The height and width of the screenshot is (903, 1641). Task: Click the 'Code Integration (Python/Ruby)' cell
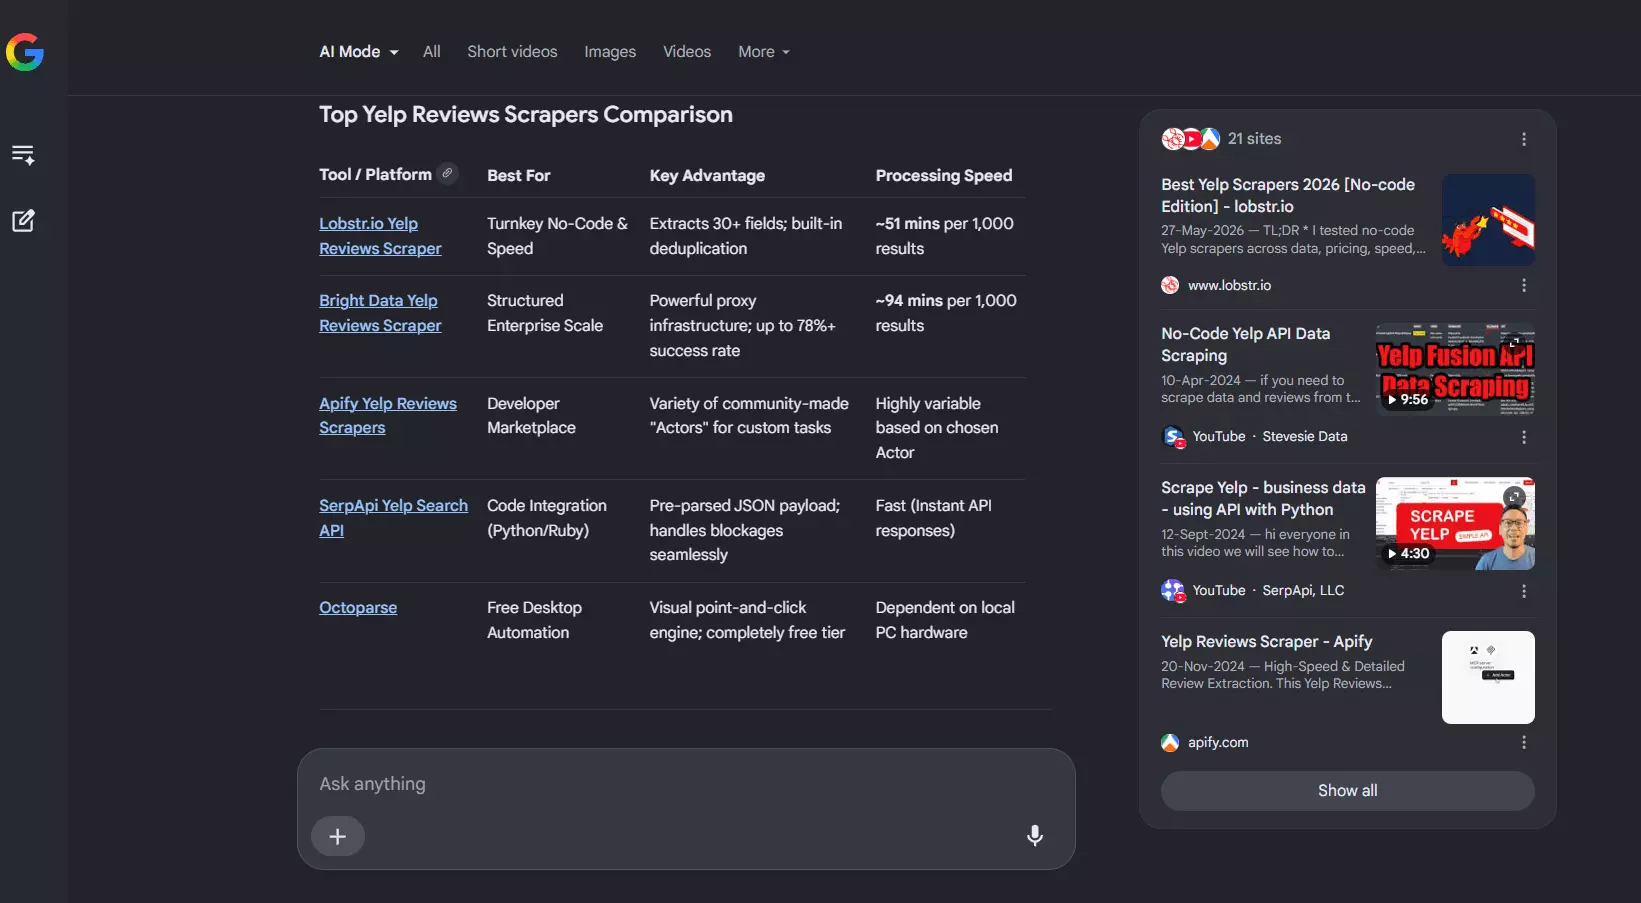(x=547, y=518)
